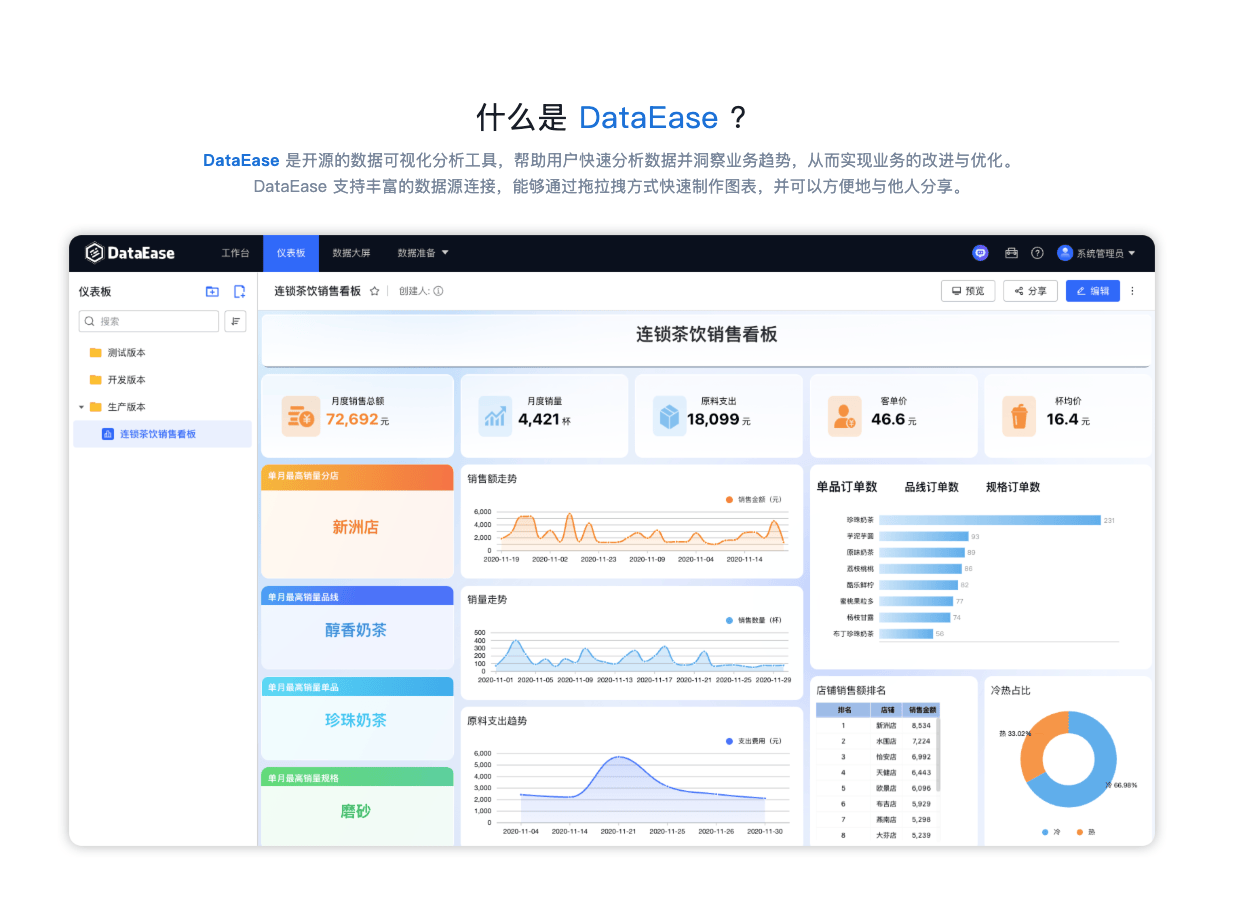Click 6,443 cell for 天健店
The height and width of the screenshot is (900, 1254).
922,772
